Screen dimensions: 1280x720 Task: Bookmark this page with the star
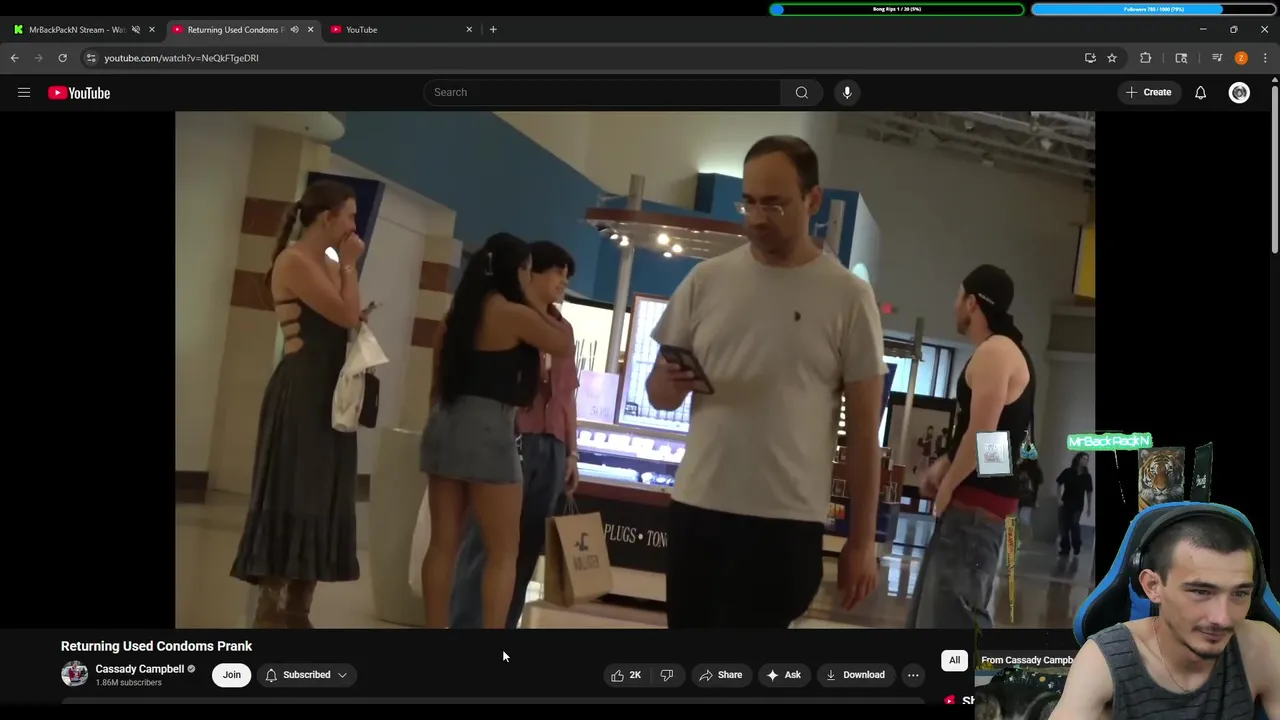(1112, 58)
